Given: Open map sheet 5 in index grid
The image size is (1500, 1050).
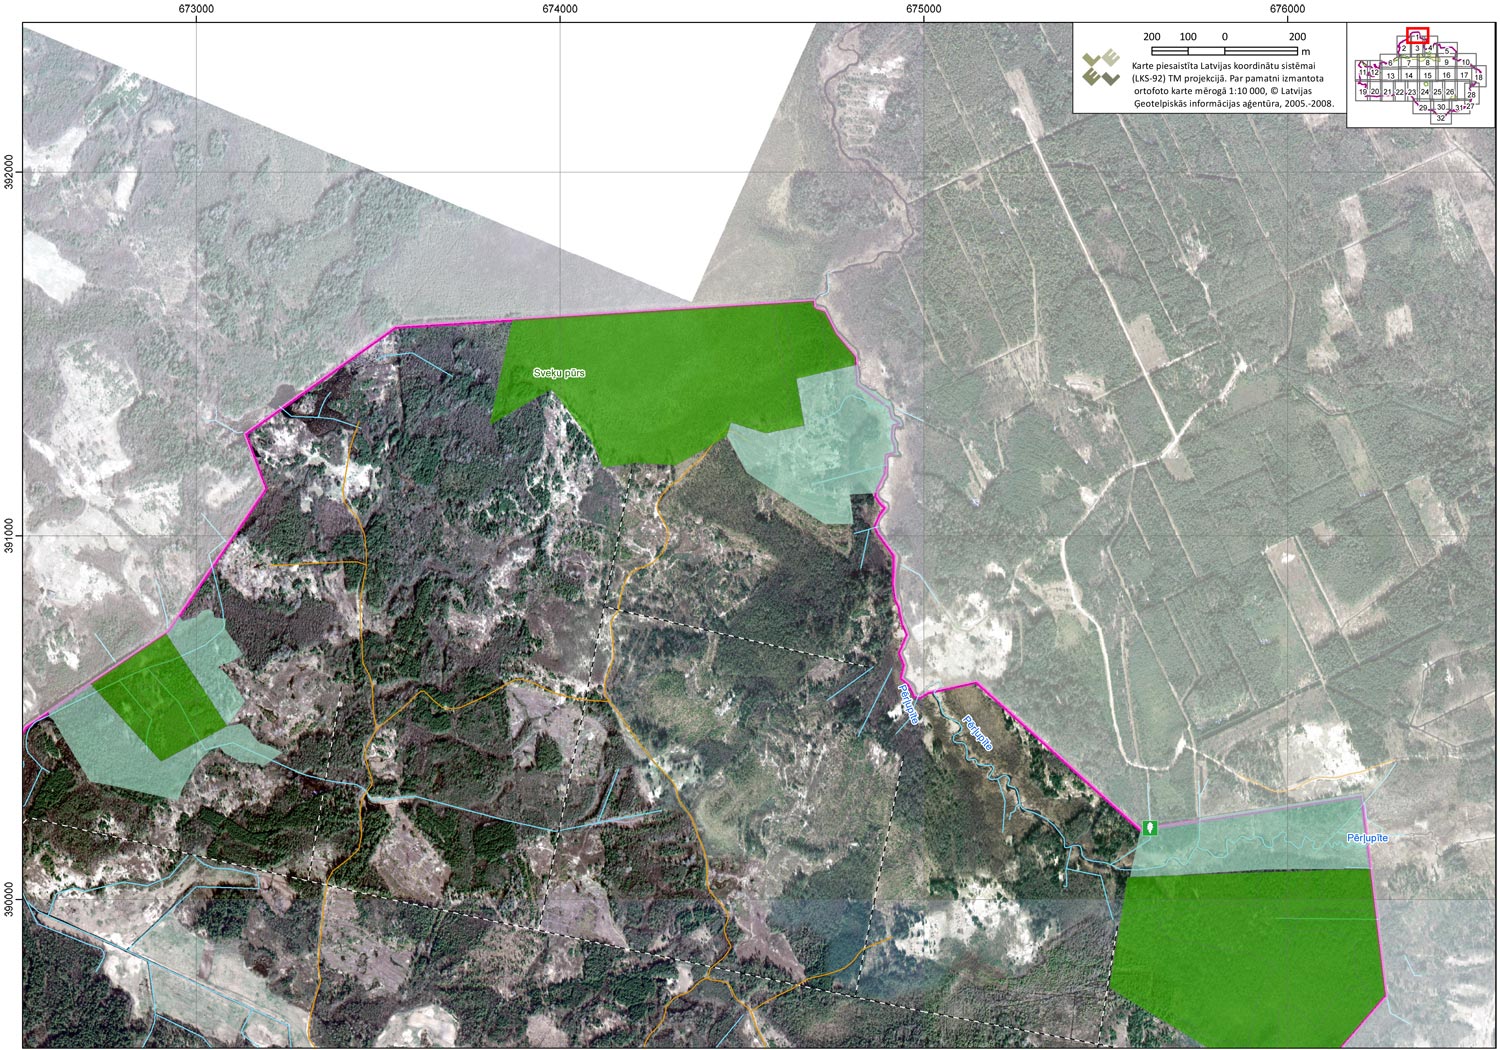Looking at the screenshot, I should click(1446, 50).
